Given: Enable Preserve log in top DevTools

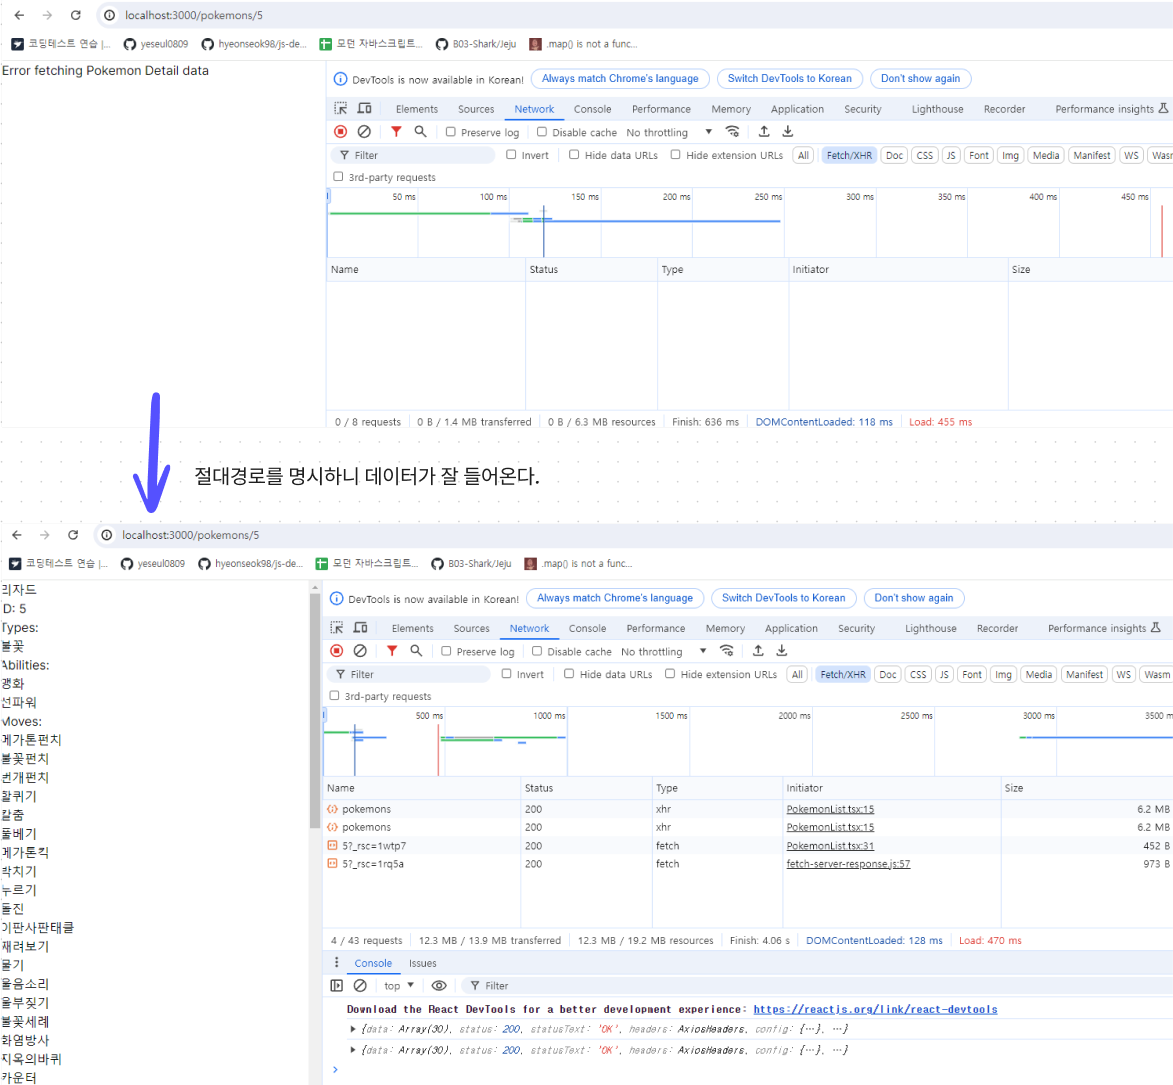Looking at the screenshot, I should (450, 132).
